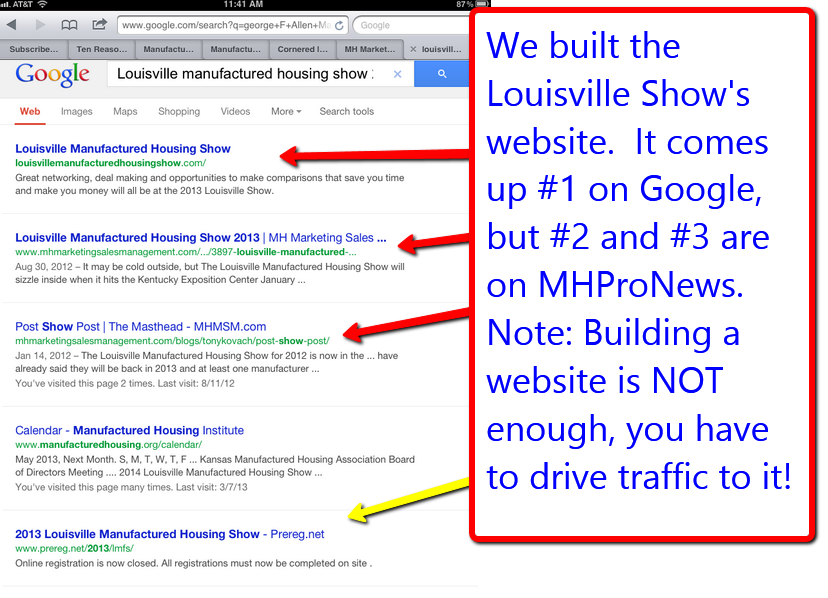Switch to the Ten Reaso... tab
Screen dimensions: 828x598
tap(101, 49)
